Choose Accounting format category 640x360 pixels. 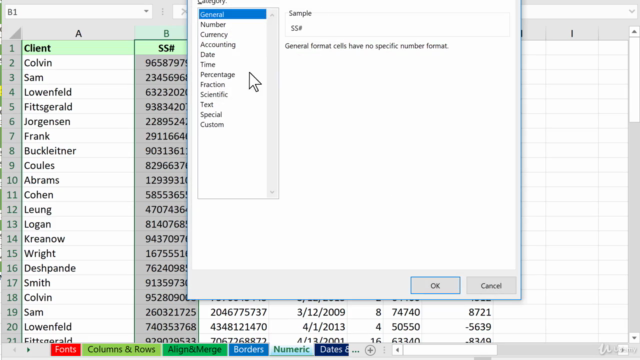tap(218, 44)
